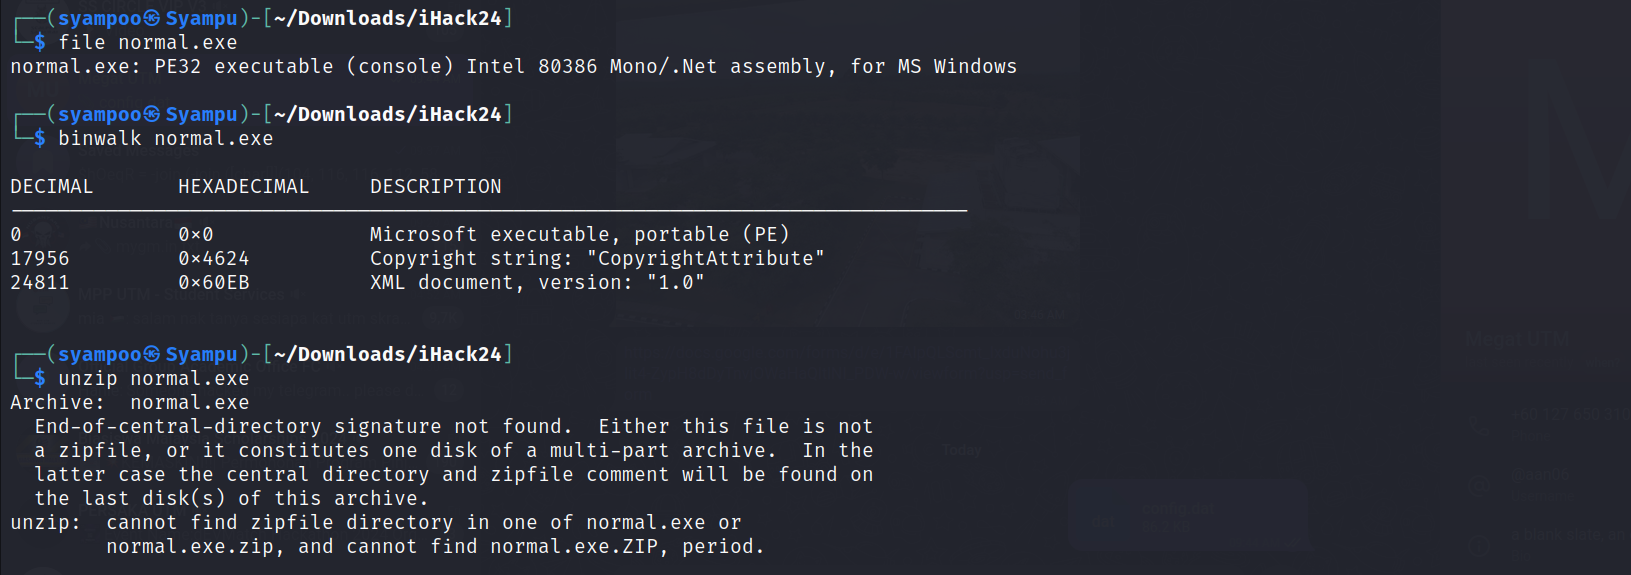Click the dollar prompt before 'binwalk normal.exe'

coord(40,138)
